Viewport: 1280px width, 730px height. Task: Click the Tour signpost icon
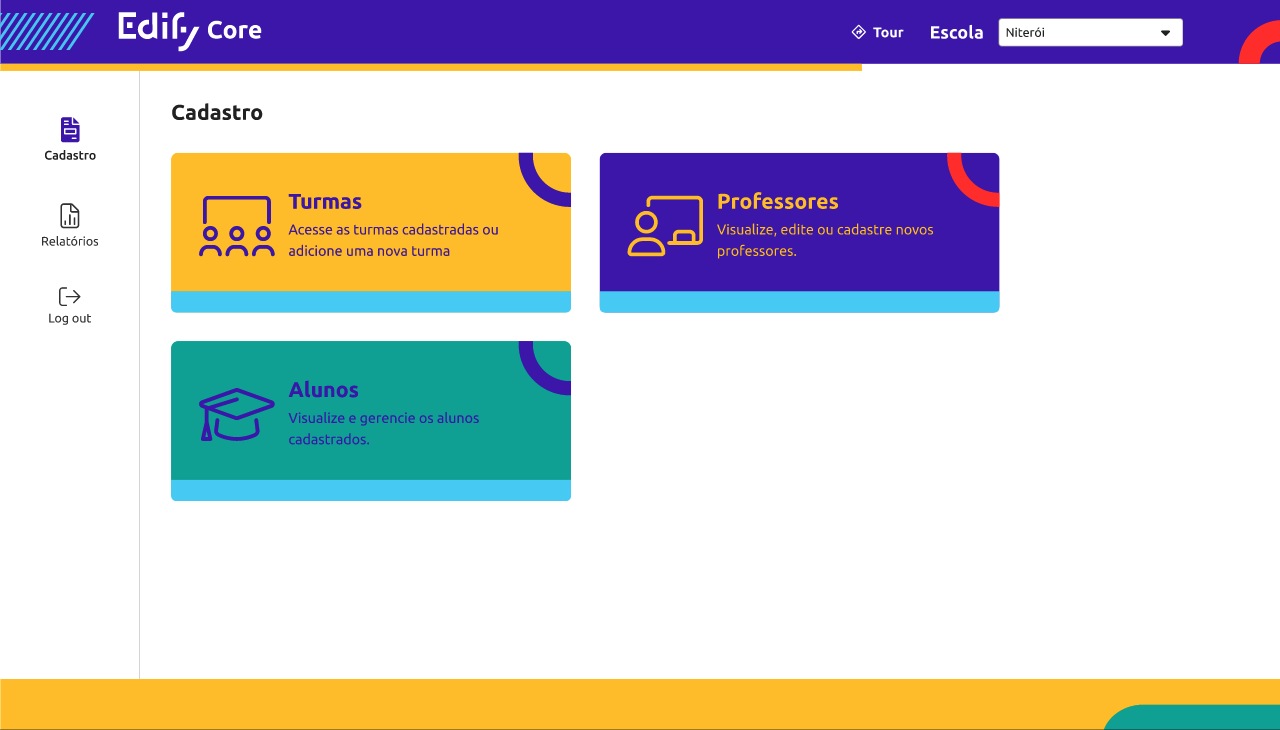858,32
